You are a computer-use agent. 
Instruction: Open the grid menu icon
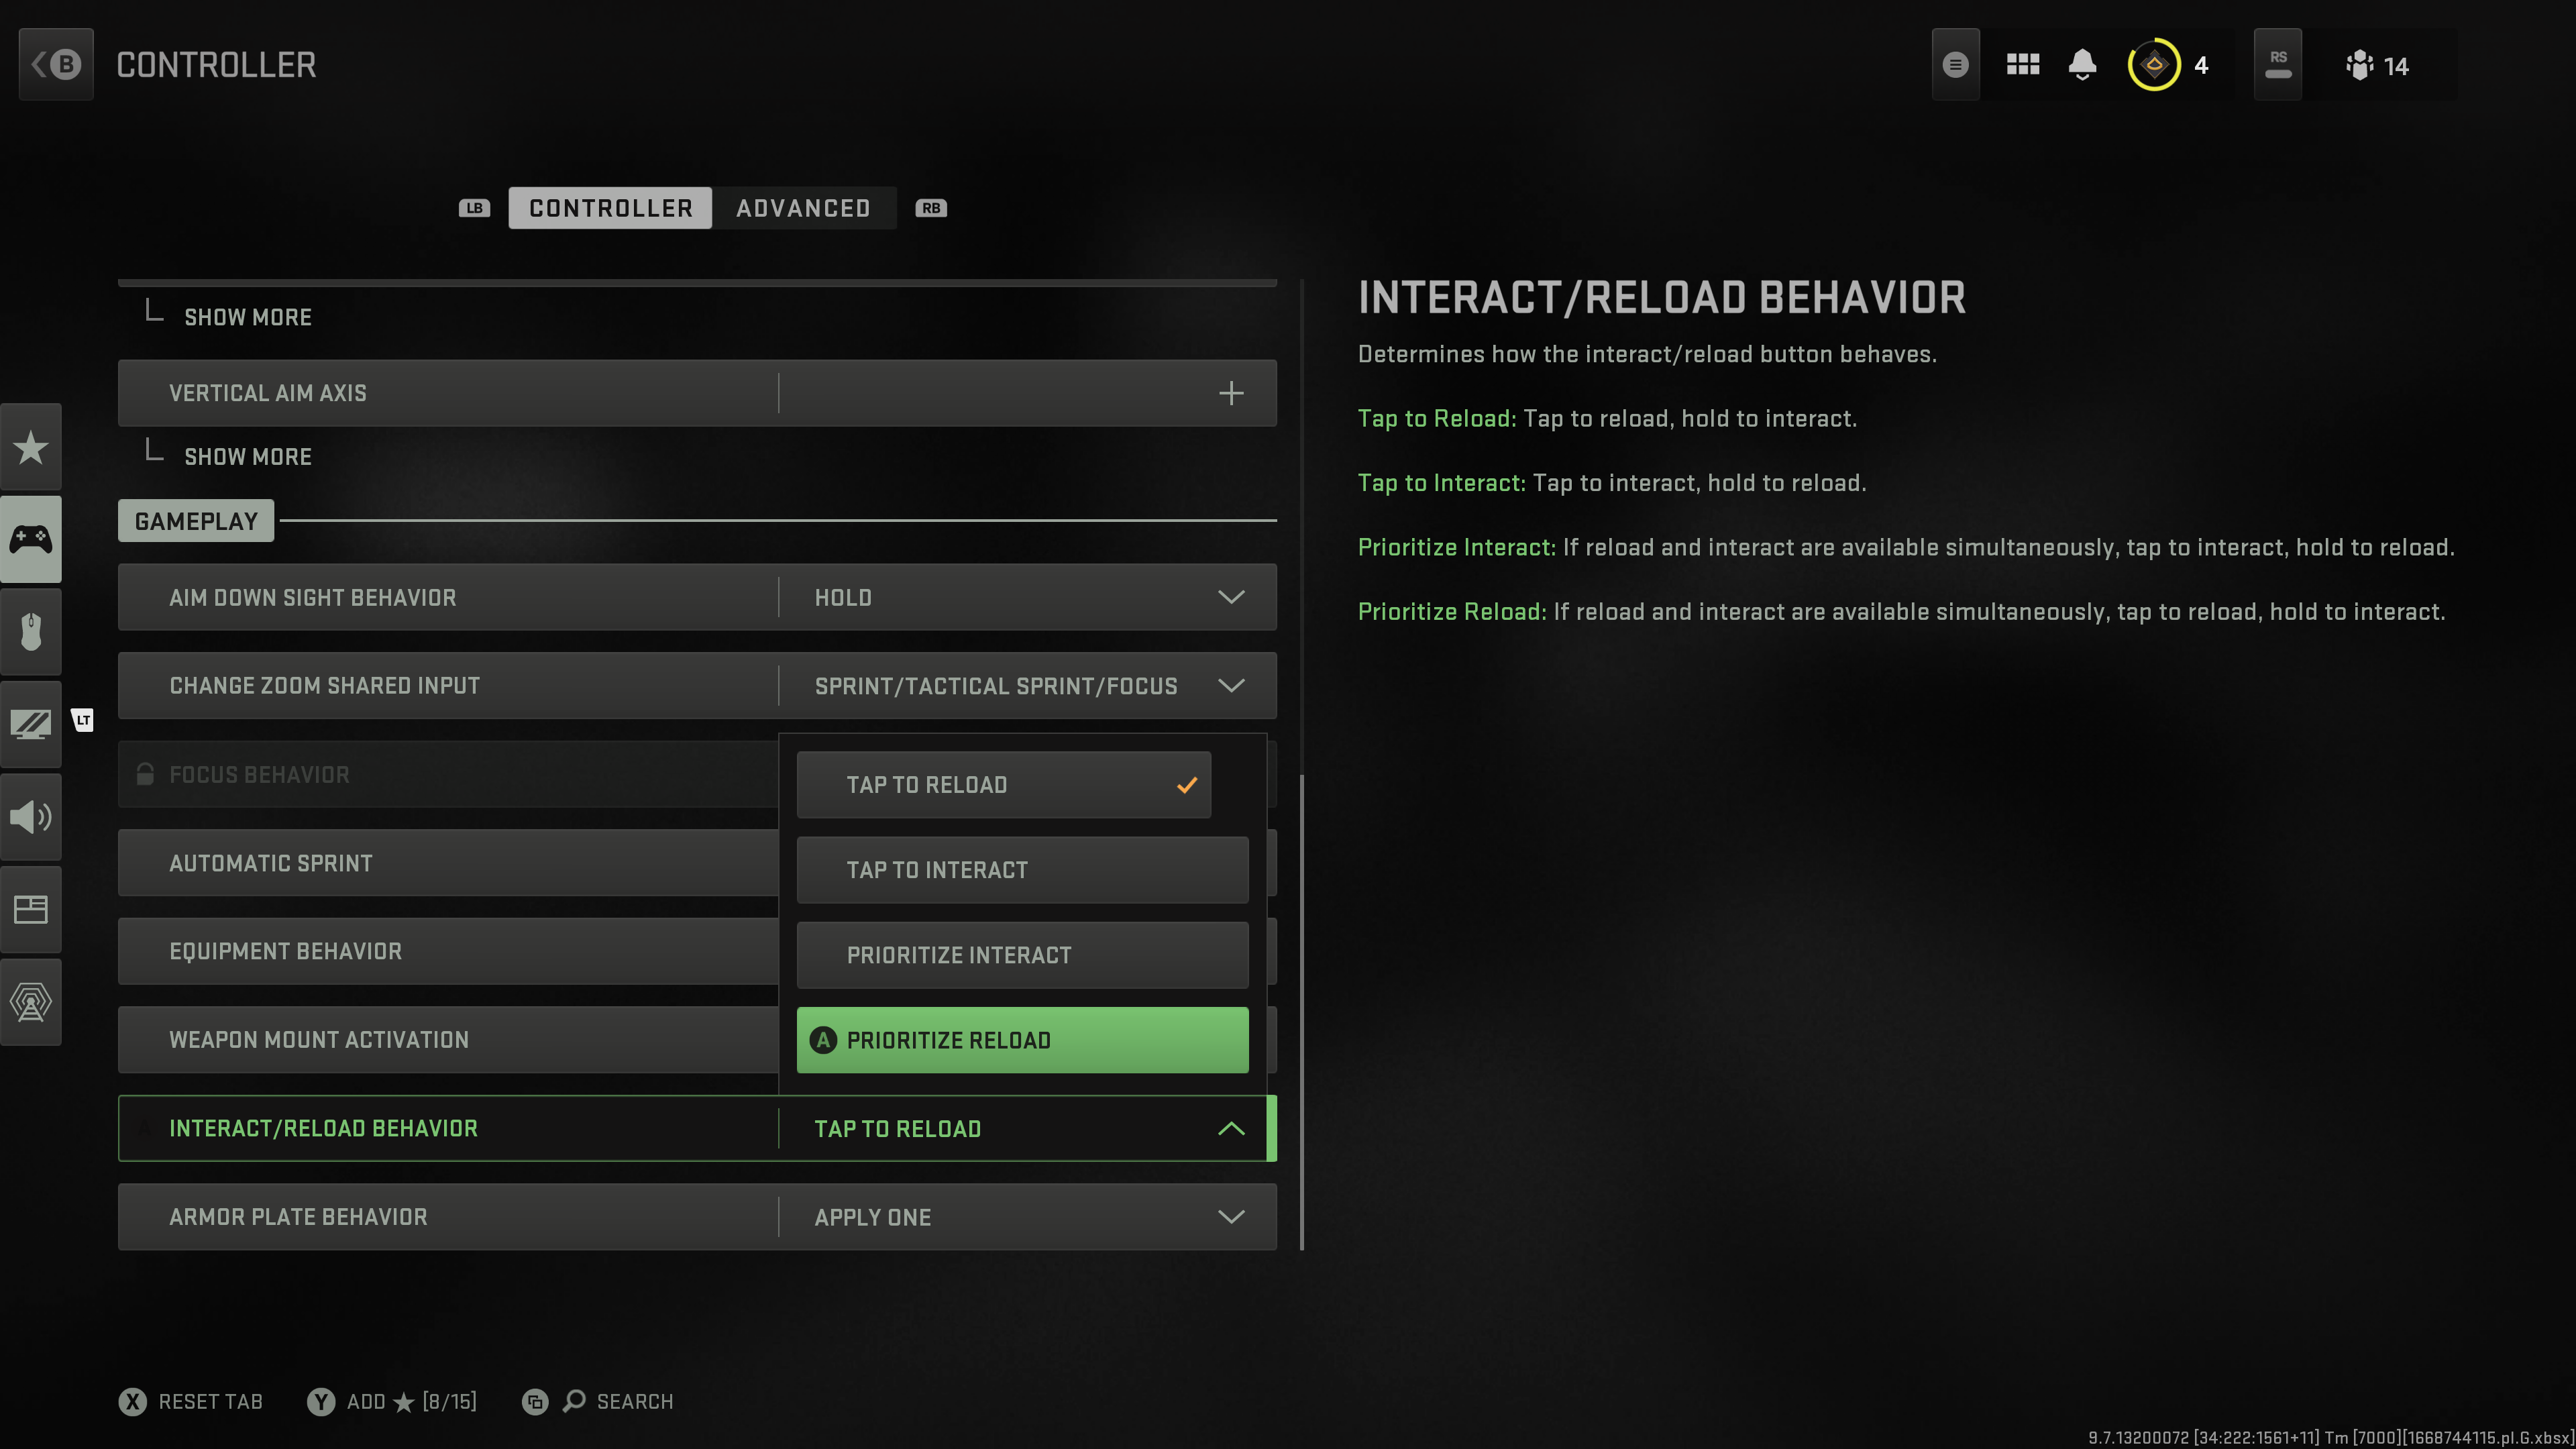(2022, 65)
